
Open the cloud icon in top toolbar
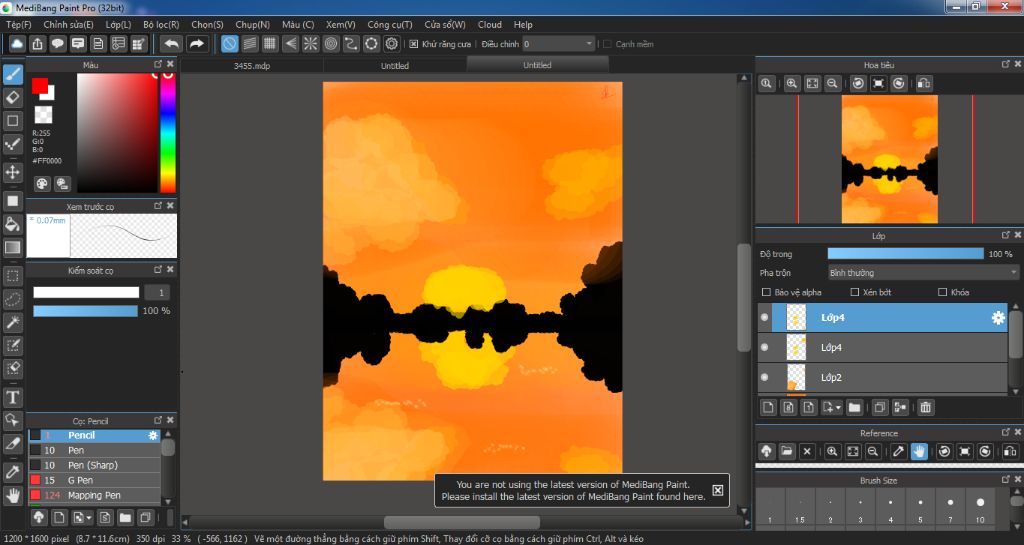coord(17,44)
